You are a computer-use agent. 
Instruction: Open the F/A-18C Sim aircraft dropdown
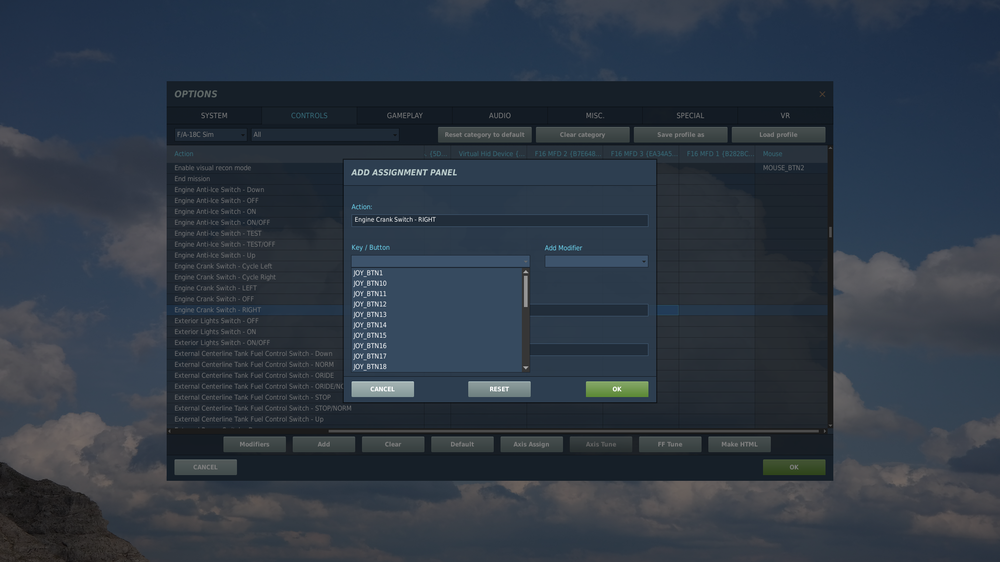tap(210, 135)
